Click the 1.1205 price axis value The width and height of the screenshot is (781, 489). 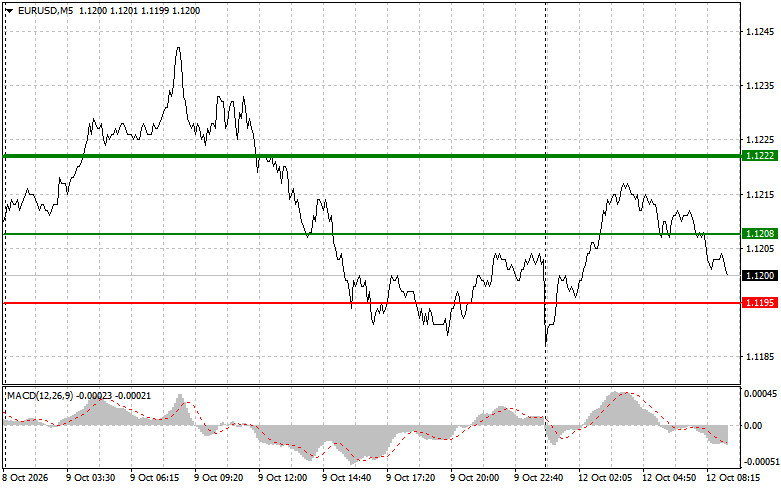760,248
